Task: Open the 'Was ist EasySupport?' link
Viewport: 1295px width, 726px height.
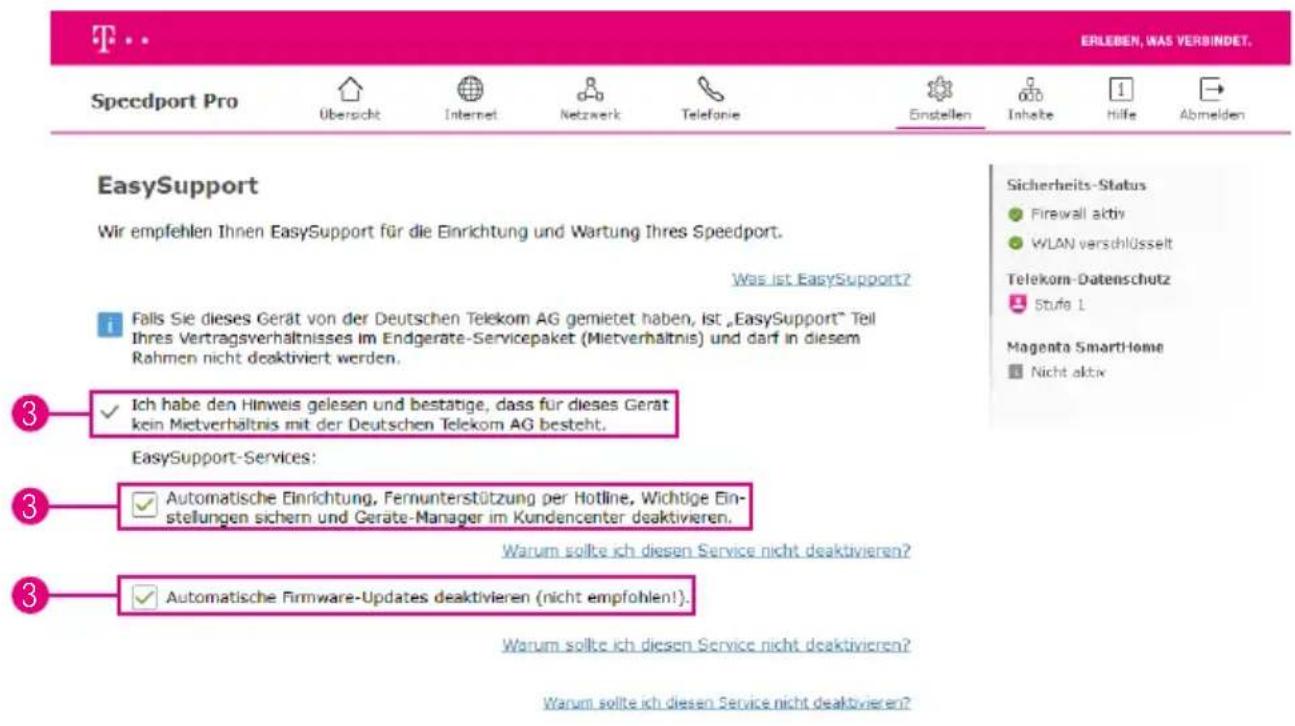Action: click(821, 279)
